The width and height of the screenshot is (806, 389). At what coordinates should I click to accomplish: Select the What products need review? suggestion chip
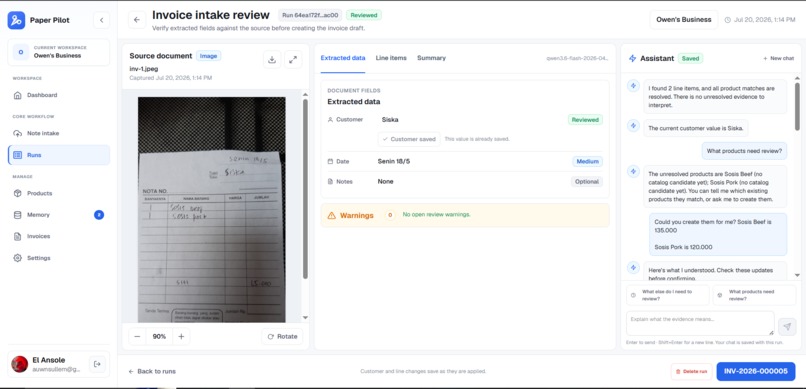pos(754,295)
